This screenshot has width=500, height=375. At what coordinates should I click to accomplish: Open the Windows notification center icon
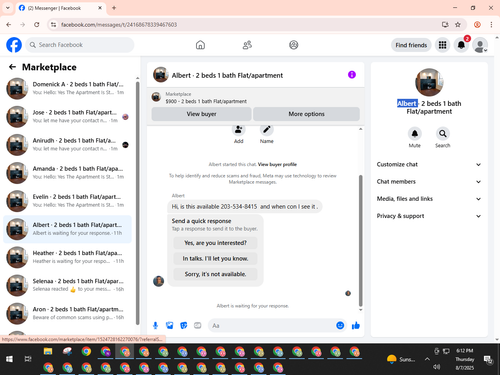coord(488,359)
